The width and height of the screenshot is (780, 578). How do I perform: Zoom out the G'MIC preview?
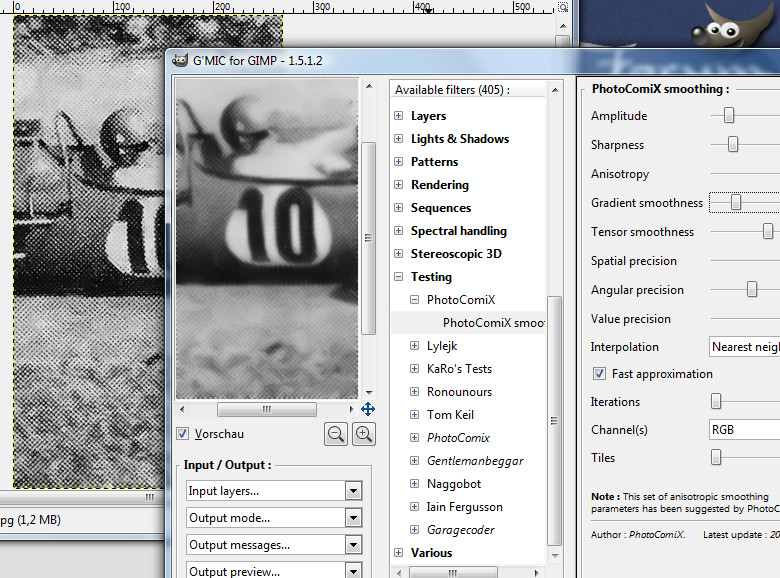(x=336, y=434)
